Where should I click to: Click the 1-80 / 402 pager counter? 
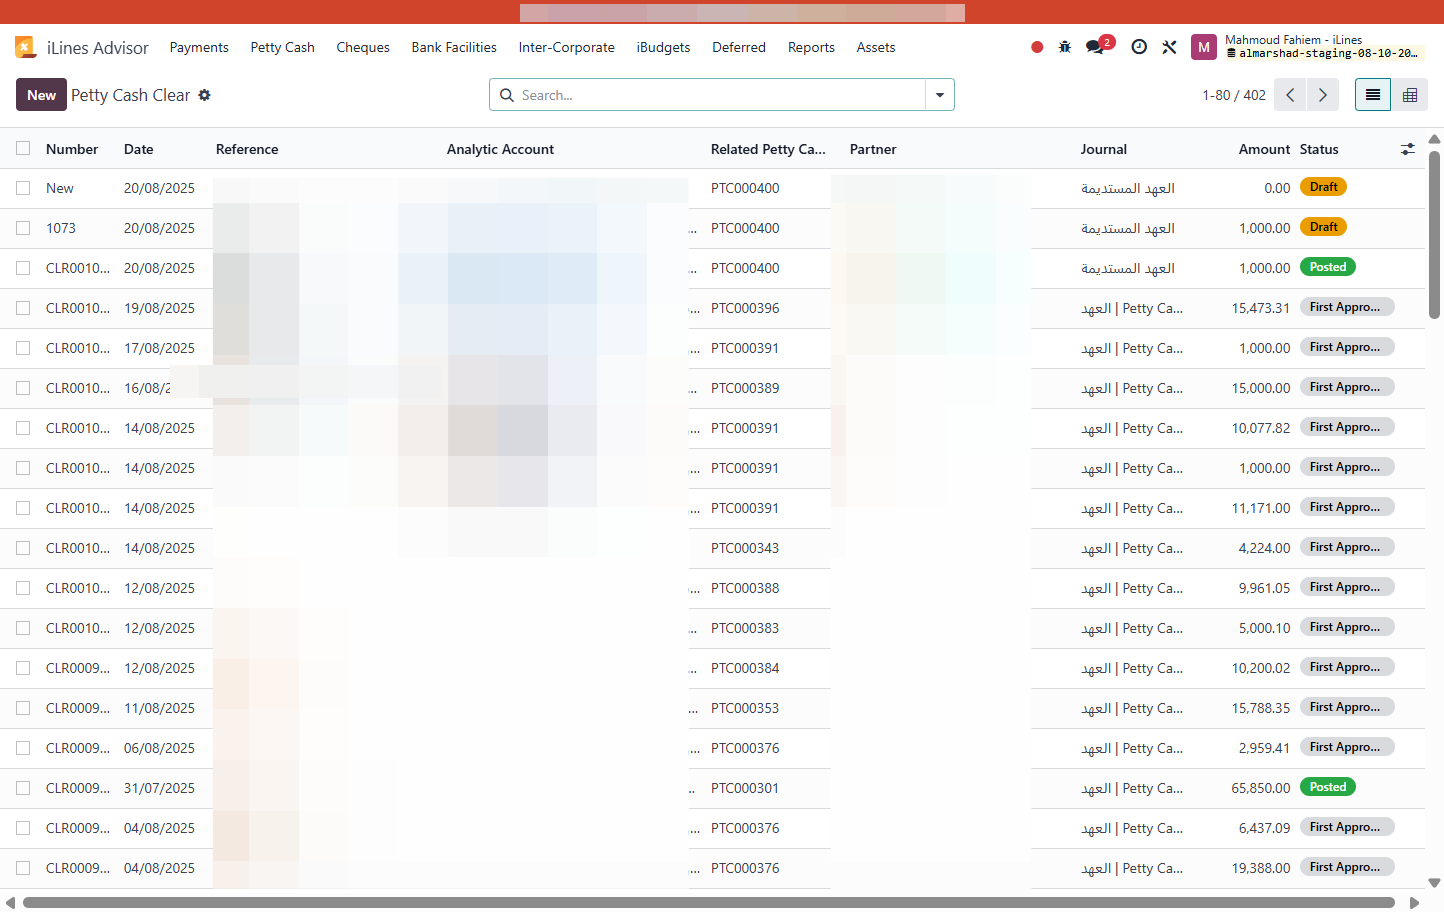tap(1234, 95)
